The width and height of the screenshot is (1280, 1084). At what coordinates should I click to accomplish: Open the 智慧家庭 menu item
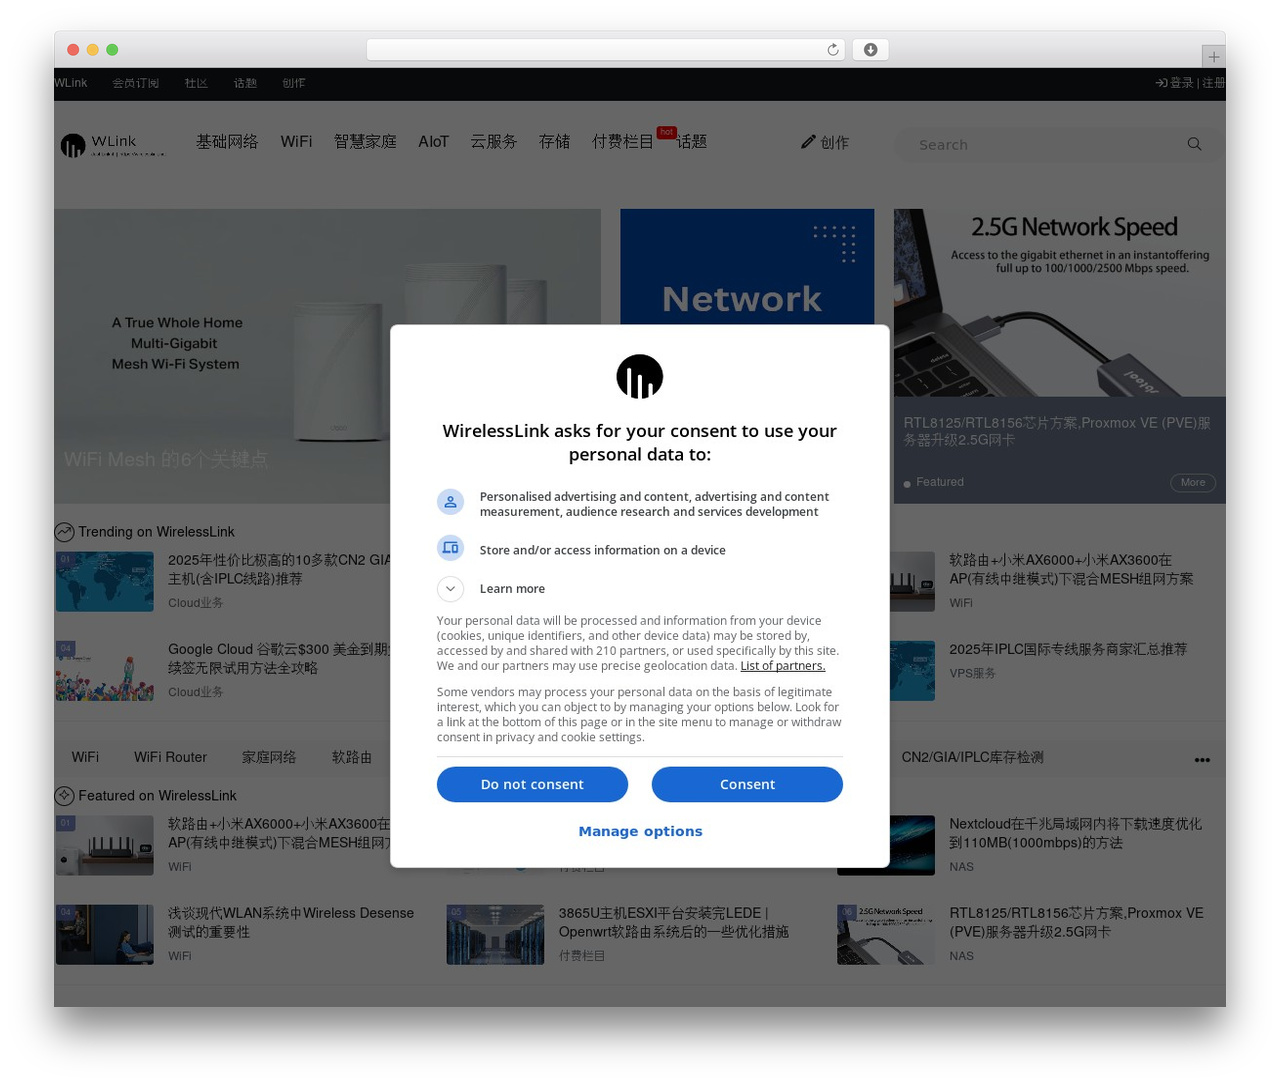[365, 142]
